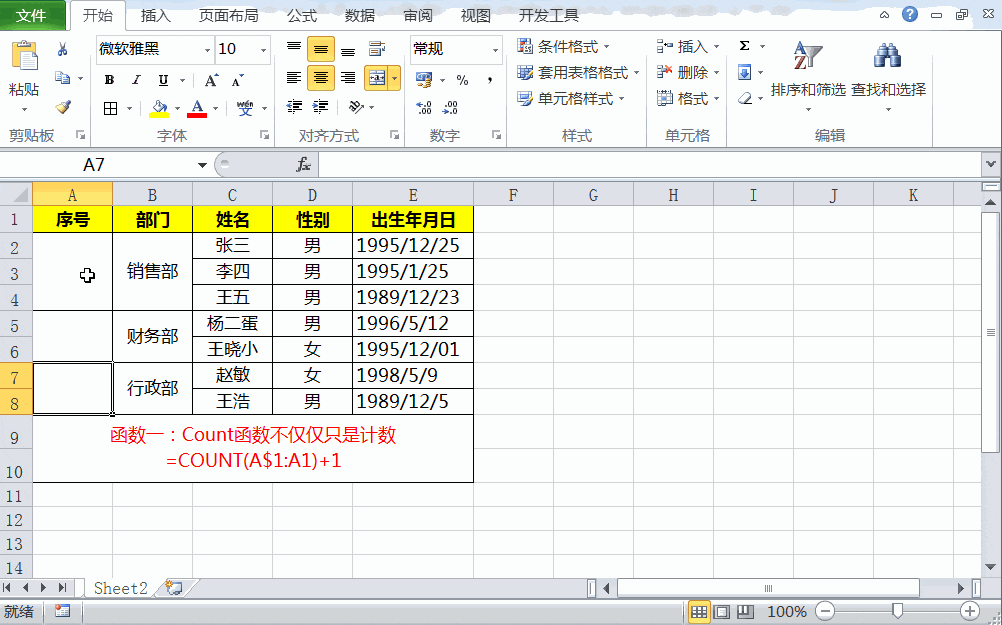
Task: Open the font name dropdown
Action: click(x=207, y=49)
